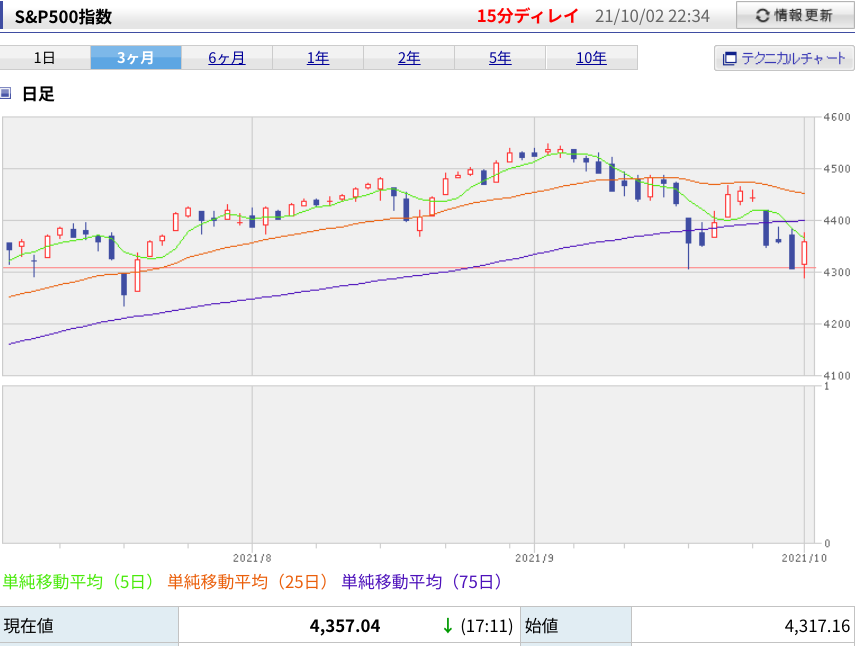Click the current value 4,357.04
The width and height of the screenshot is (856, 646).
click(345, 626)
